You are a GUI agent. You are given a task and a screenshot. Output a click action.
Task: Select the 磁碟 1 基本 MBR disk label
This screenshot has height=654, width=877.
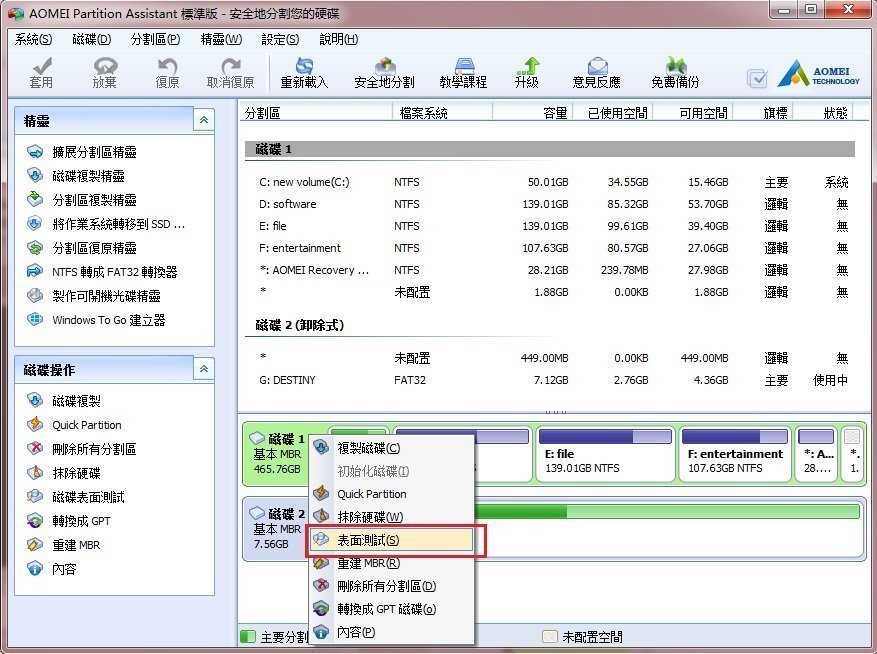(277, 454)
